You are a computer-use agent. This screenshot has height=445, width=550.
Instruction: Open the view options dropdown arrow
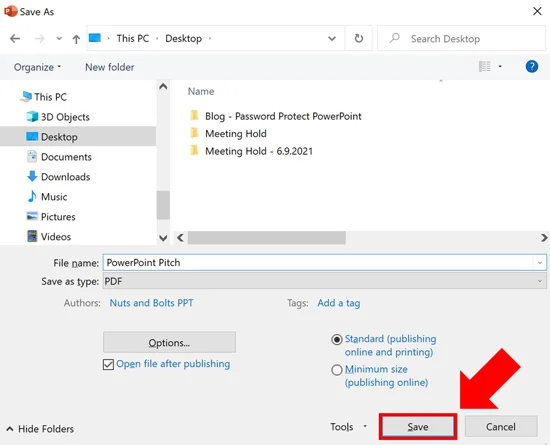pos(500,66)
